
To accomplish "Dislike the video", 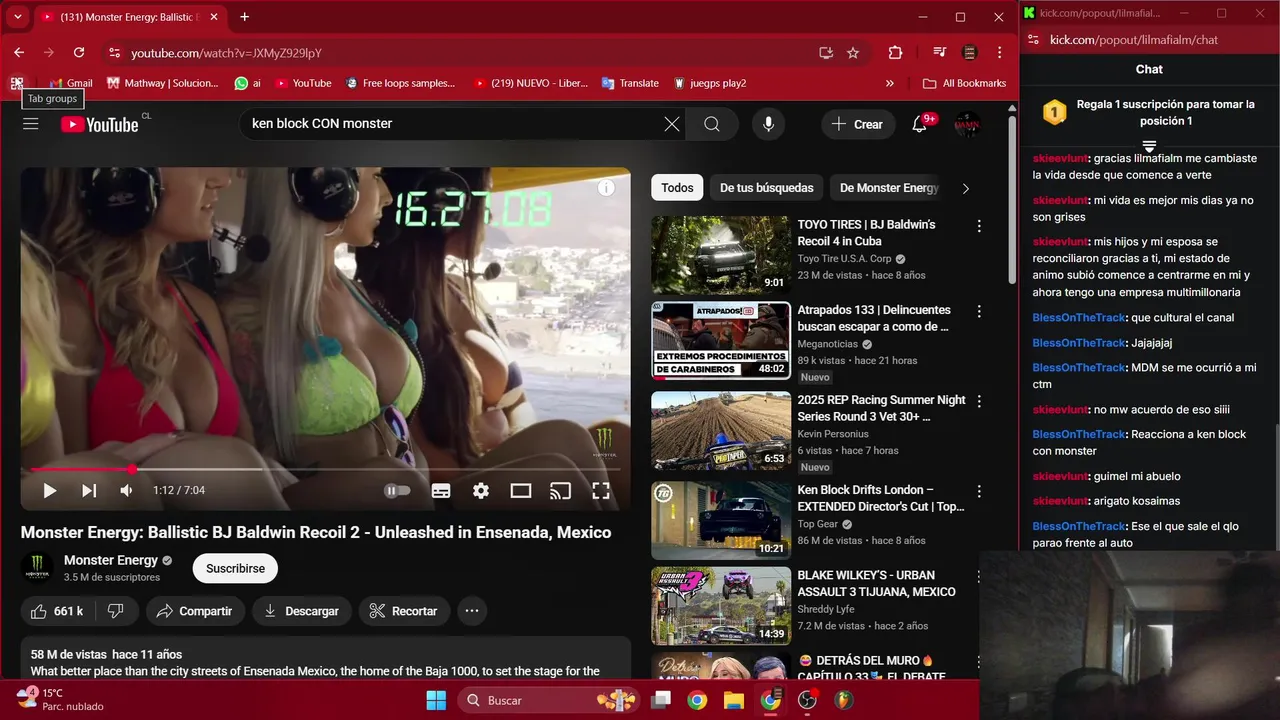I will coord(115,611).
